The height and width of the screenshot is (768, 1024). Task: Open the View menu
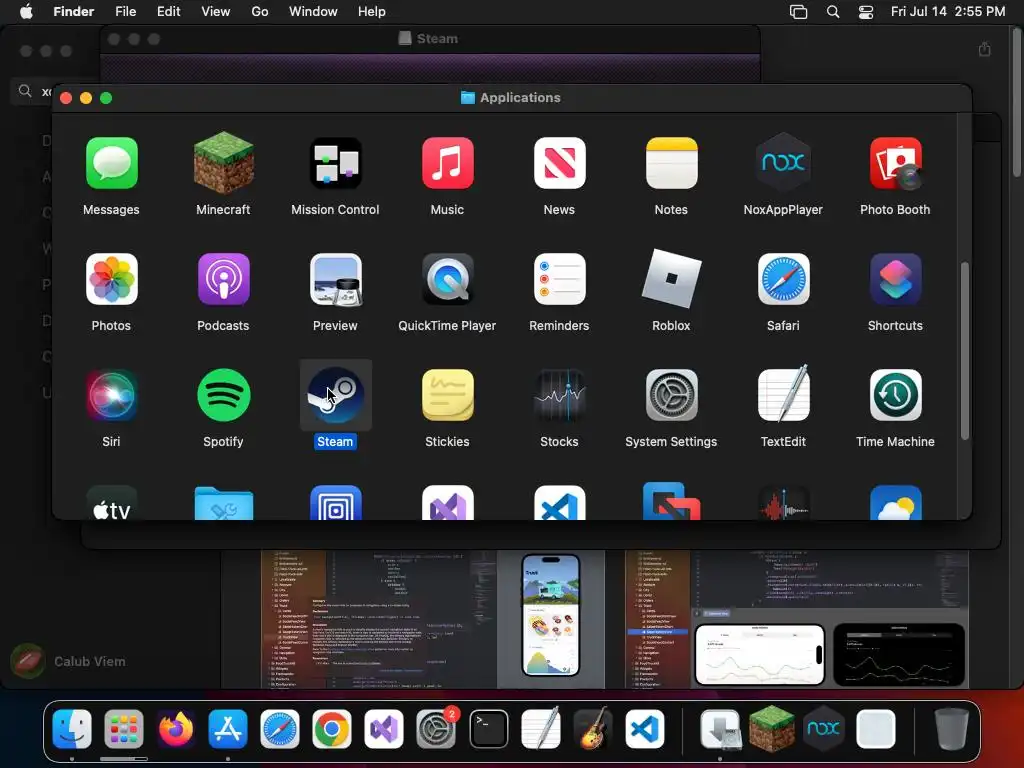(216, 12)
